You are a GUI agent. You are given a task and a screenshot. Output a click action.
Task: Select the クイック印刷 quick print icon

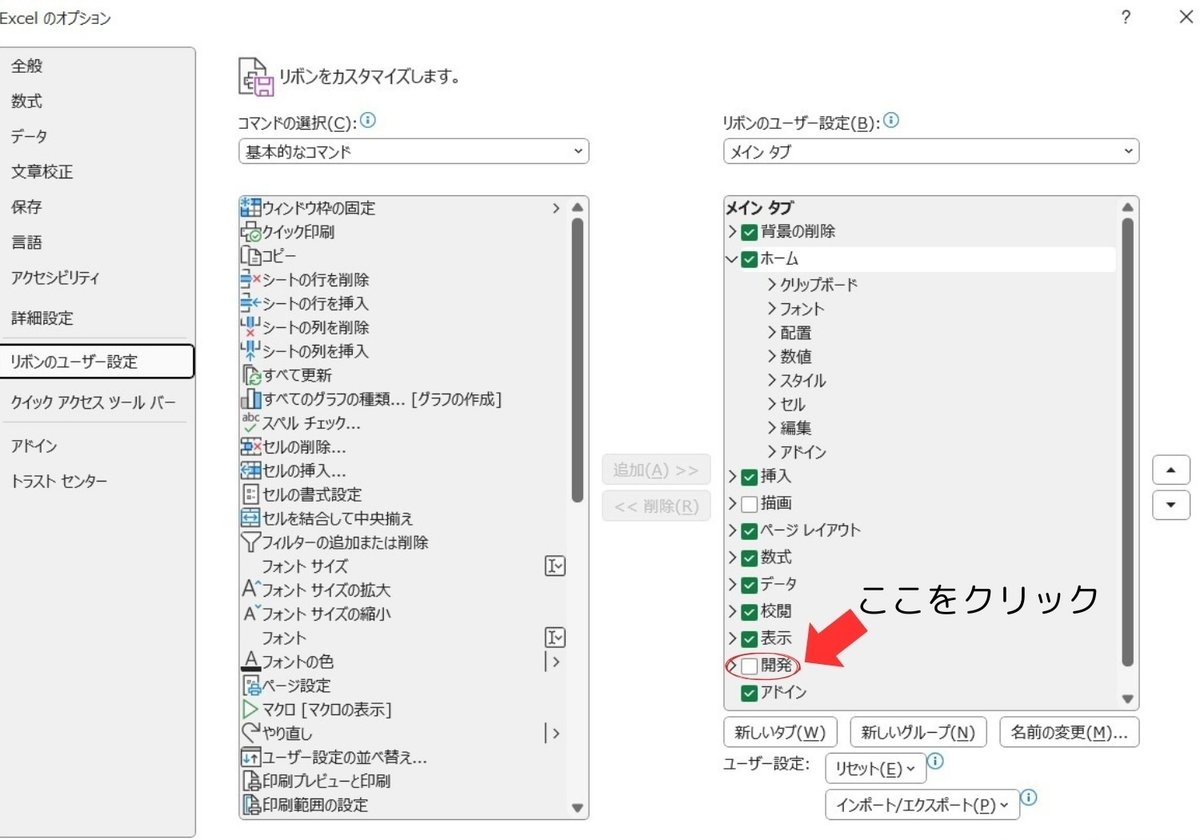251,232
